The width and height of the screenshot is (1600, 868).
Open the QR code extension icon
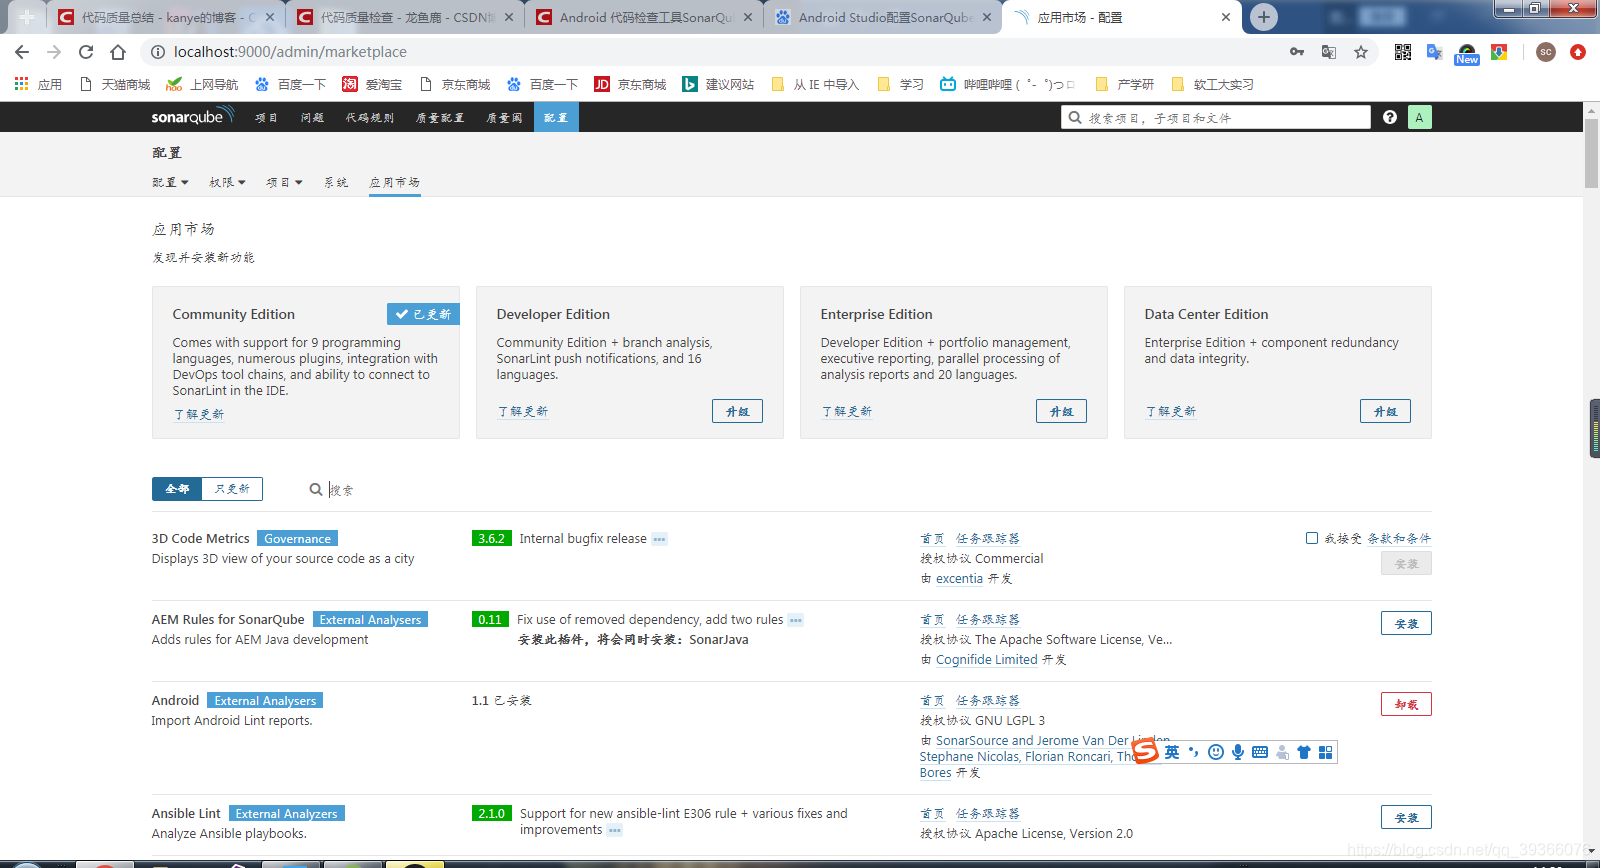(x=1403, y=52)
